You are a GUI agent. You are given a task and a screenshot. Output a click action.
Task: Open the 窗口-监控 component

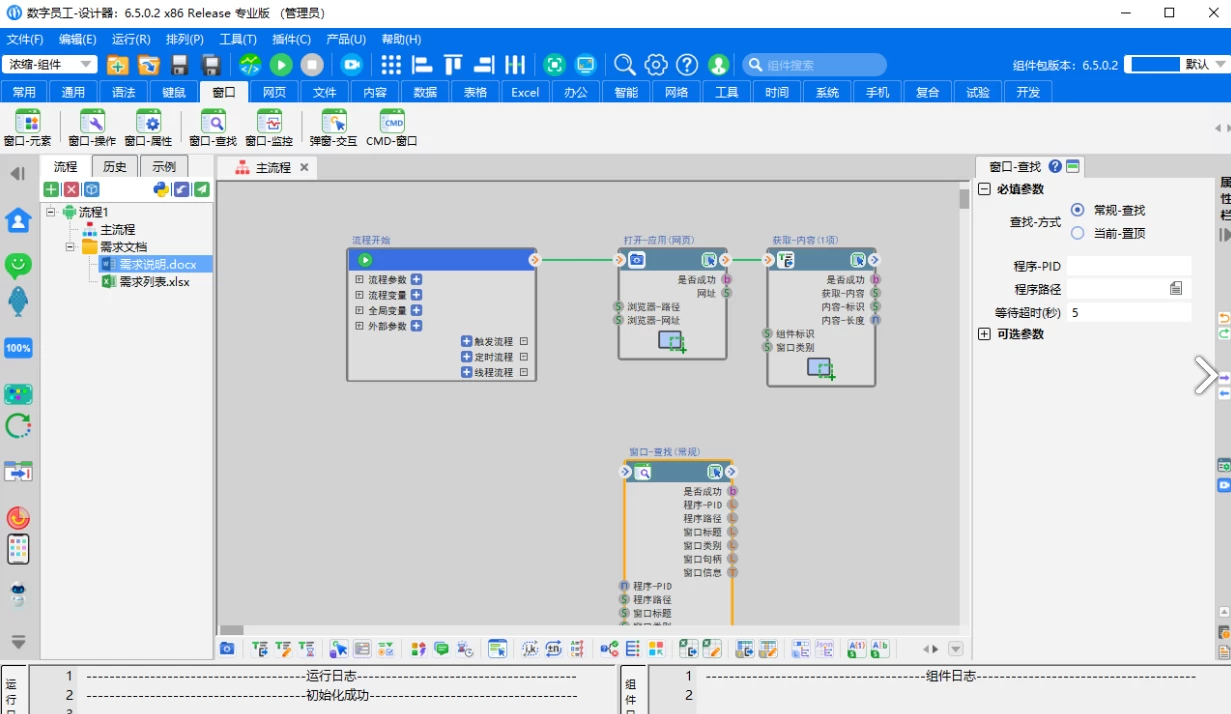[269, 122]
